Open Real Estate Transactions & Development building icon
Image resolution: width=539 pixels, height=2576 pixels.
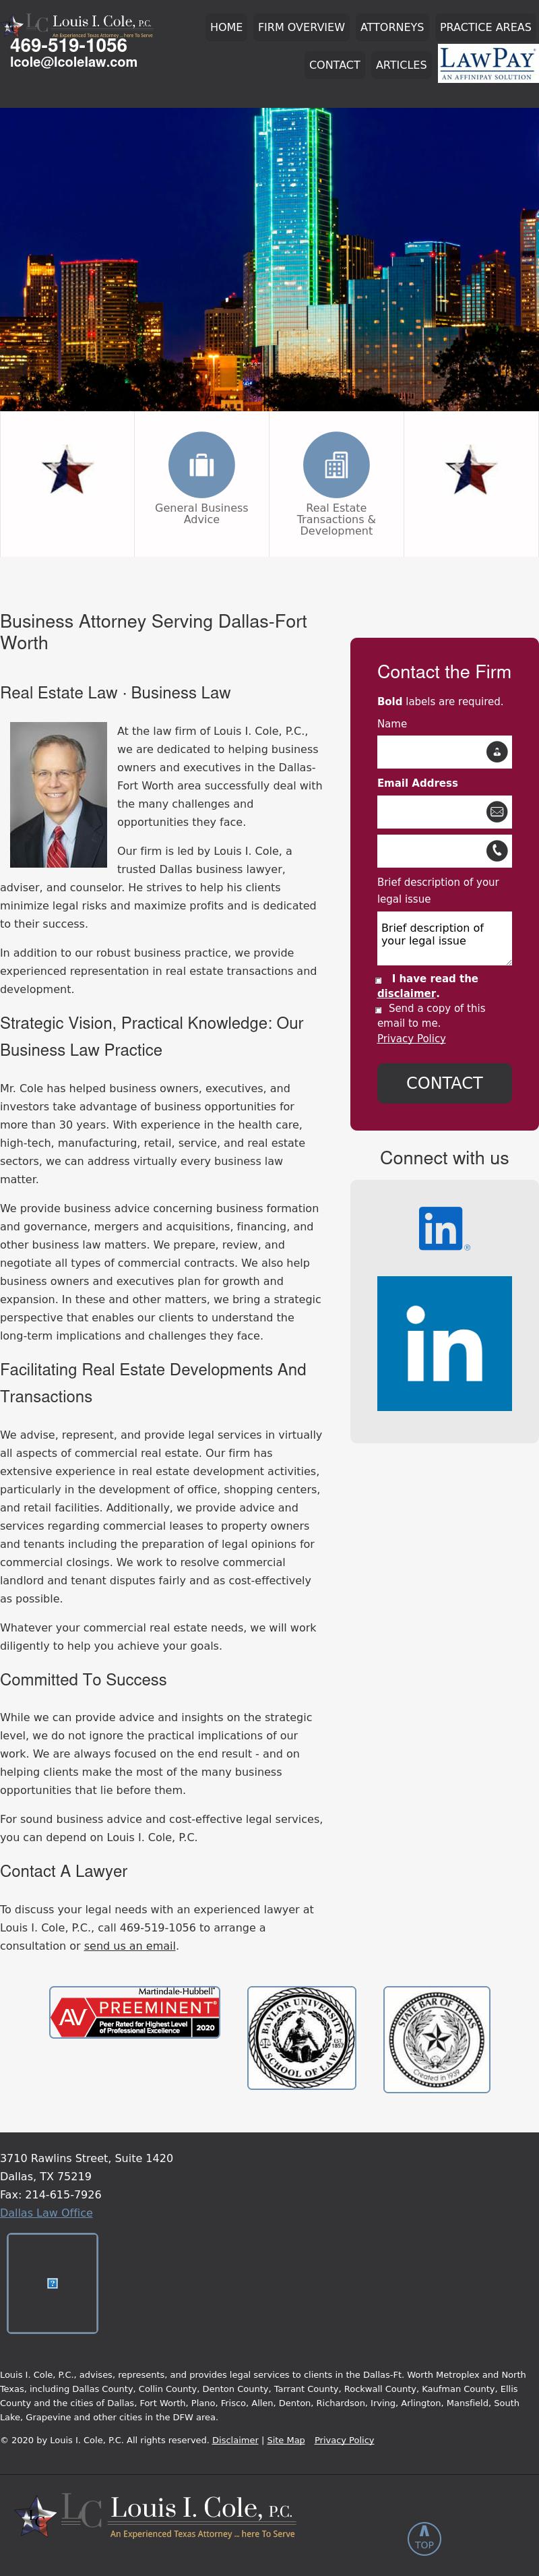click(x=337, y=463)
